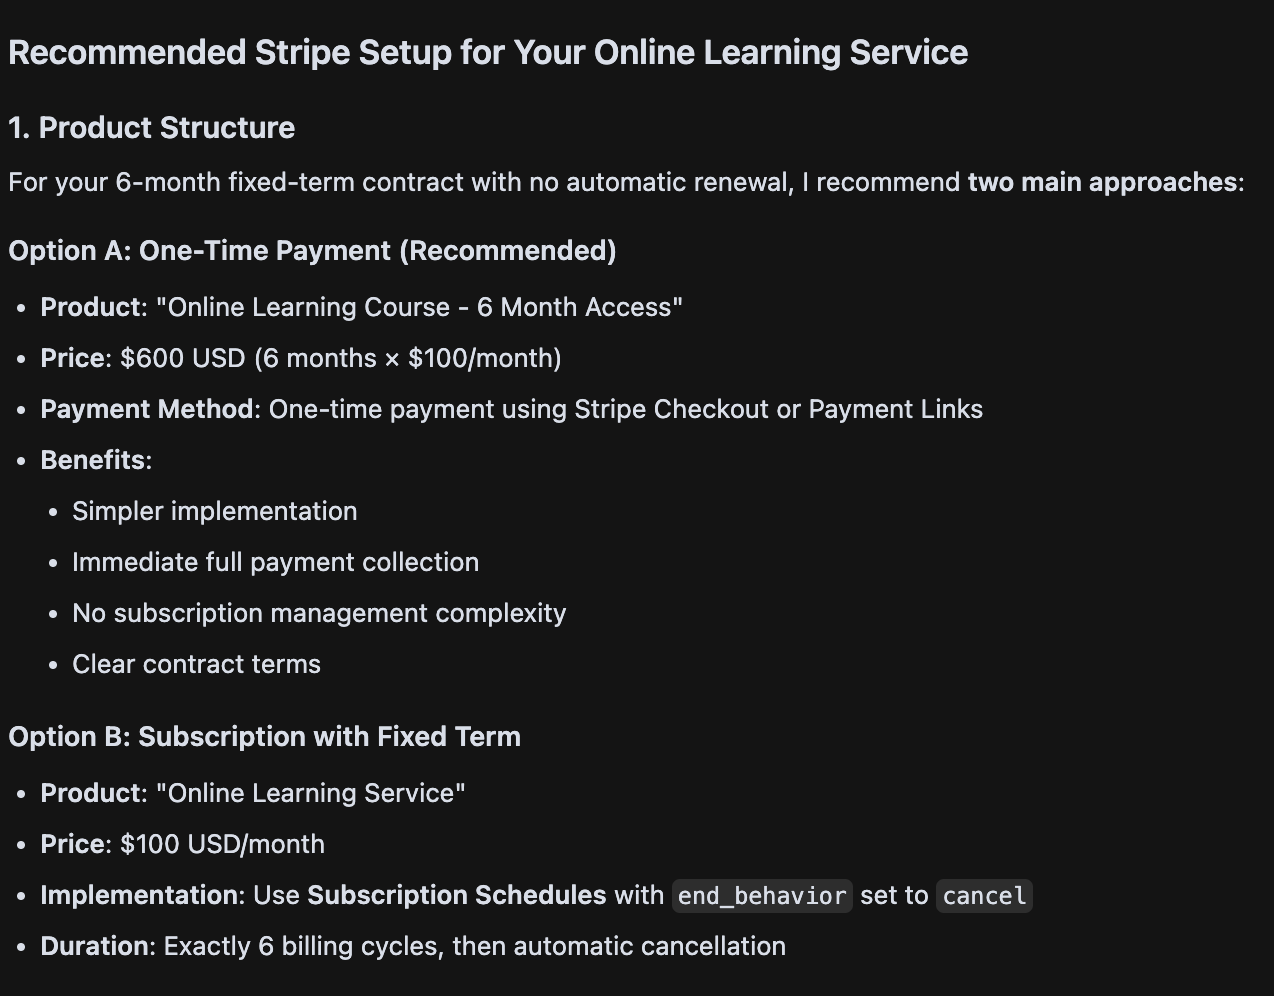Click the "$100 USD/month" price line

click(x=222, y=844)
